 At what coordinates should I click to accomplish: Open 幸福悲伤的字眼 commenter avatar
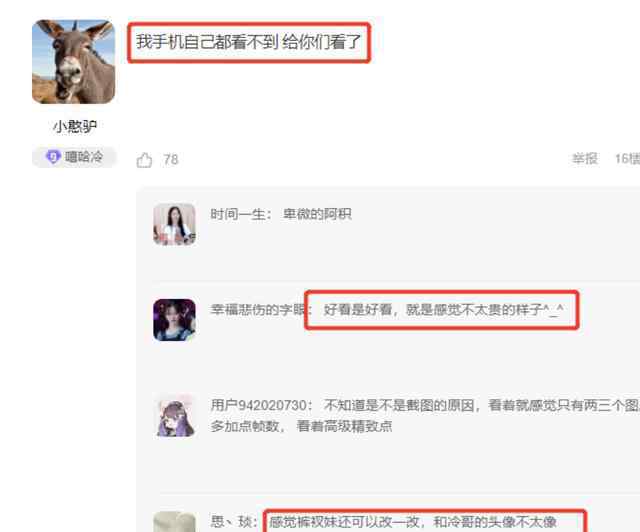(174, 320)
